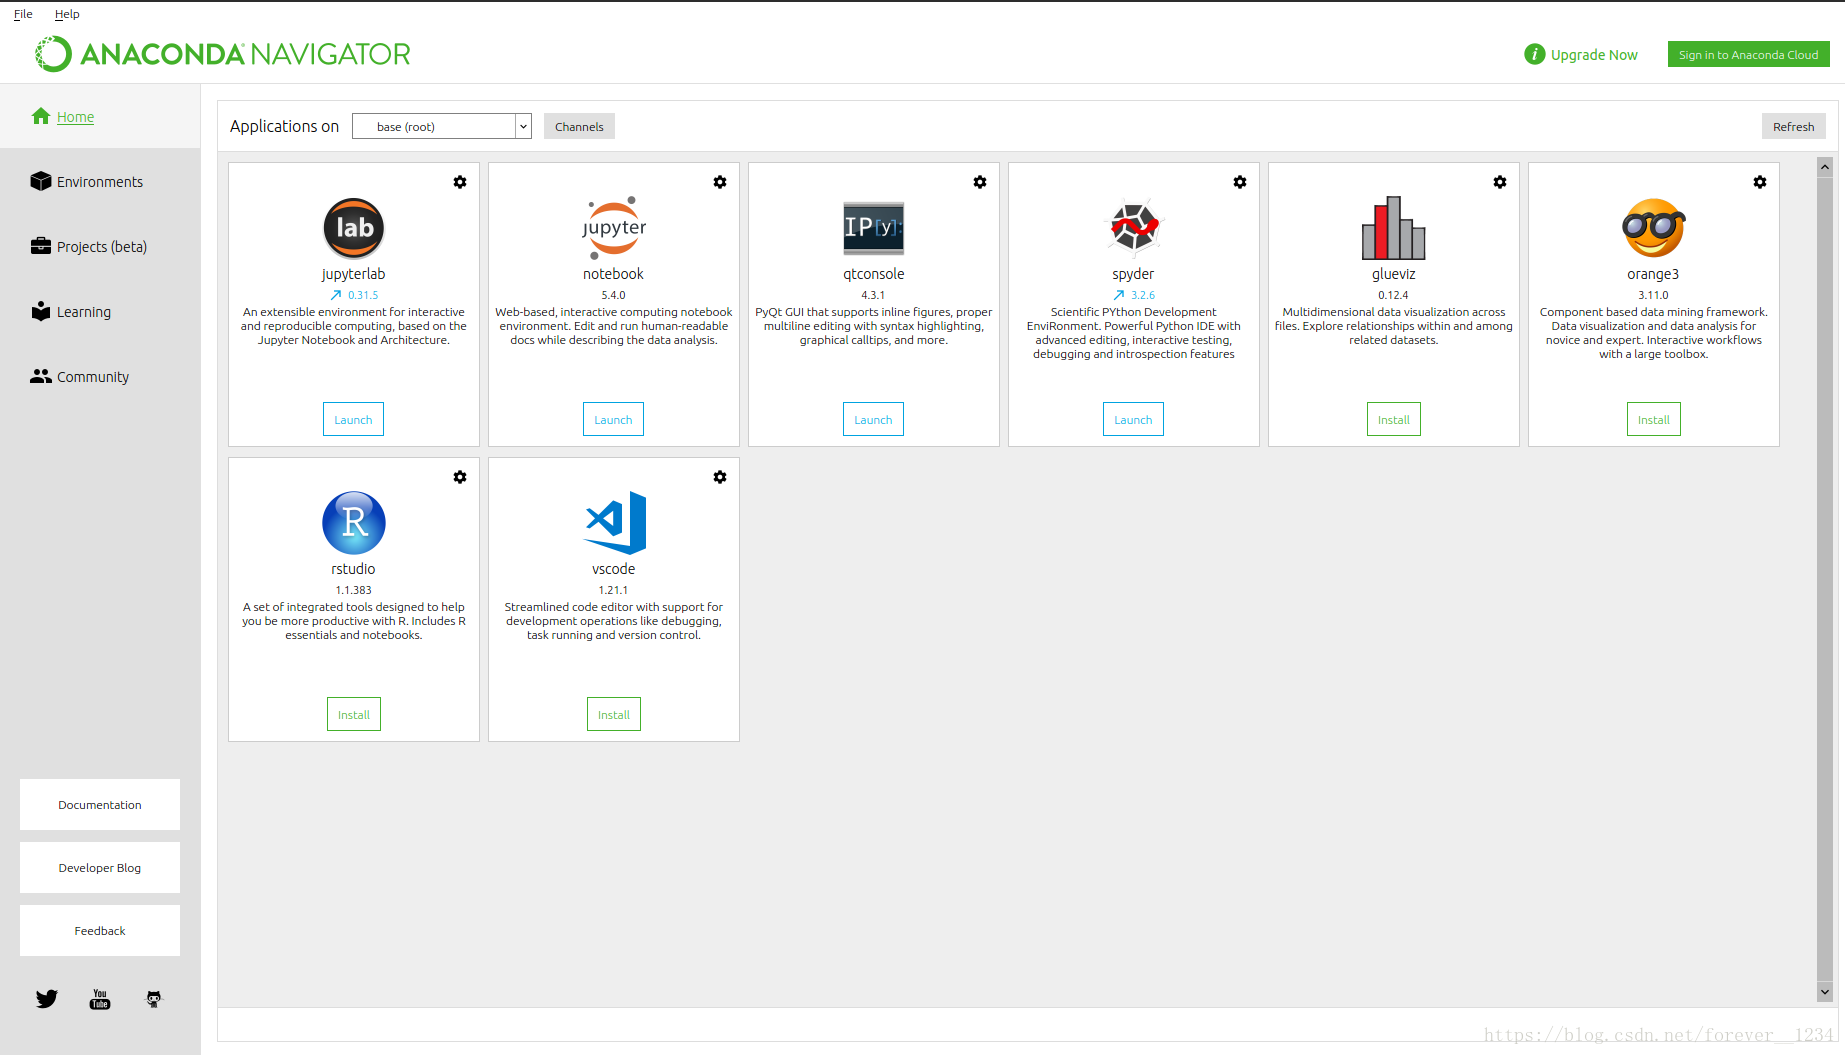Open the base (root) environment dropdown
The image size is (1845, 1055).
pos(441,126)
